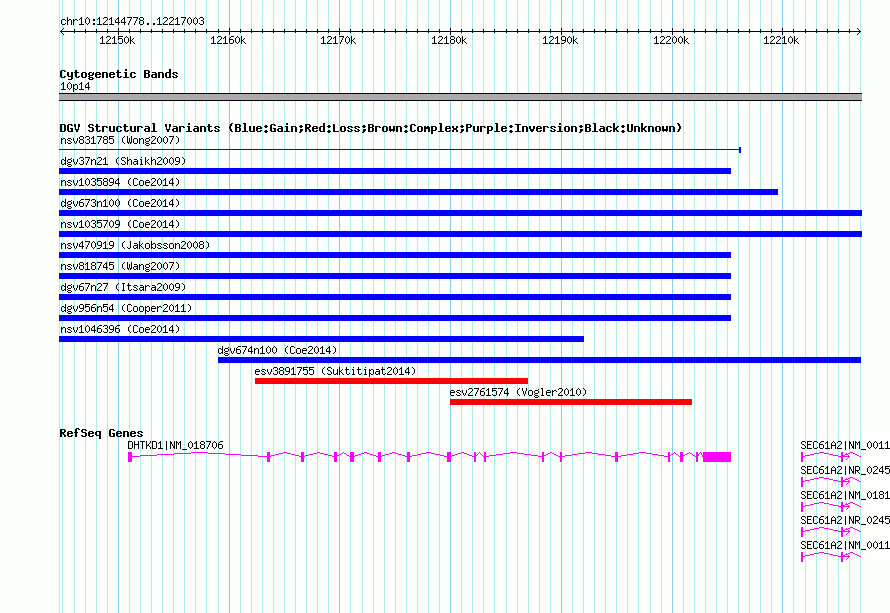Select variant label dgv673n100 (Coe2014)
The width and height of the screenshot is (890, 613).
click(120, 203)
